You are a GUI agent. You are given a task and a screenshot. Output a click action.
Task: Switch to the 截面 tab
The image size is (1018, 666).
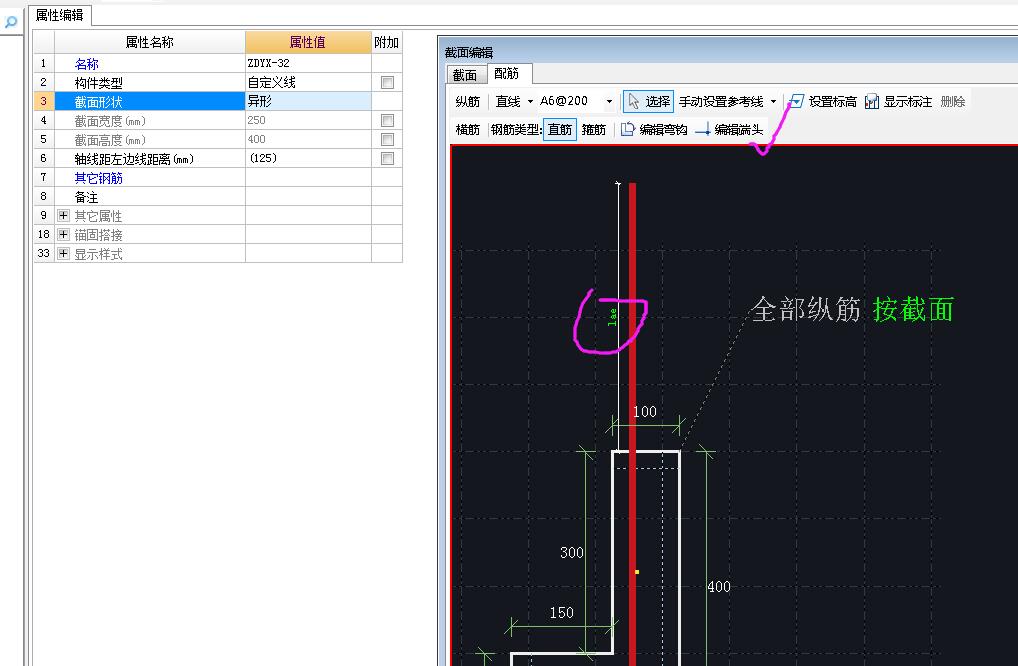[x=465, y=75]
